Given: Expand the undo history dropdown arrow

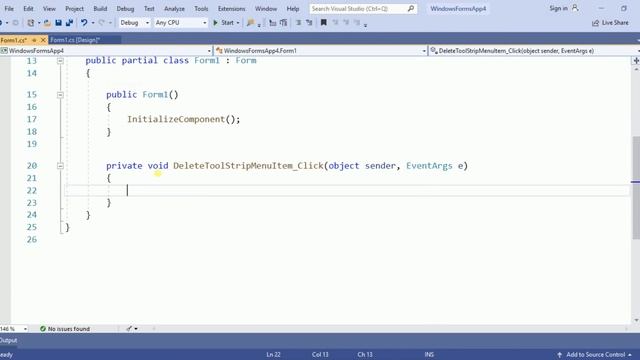Looking at the screenshot, I should point(93,23).
